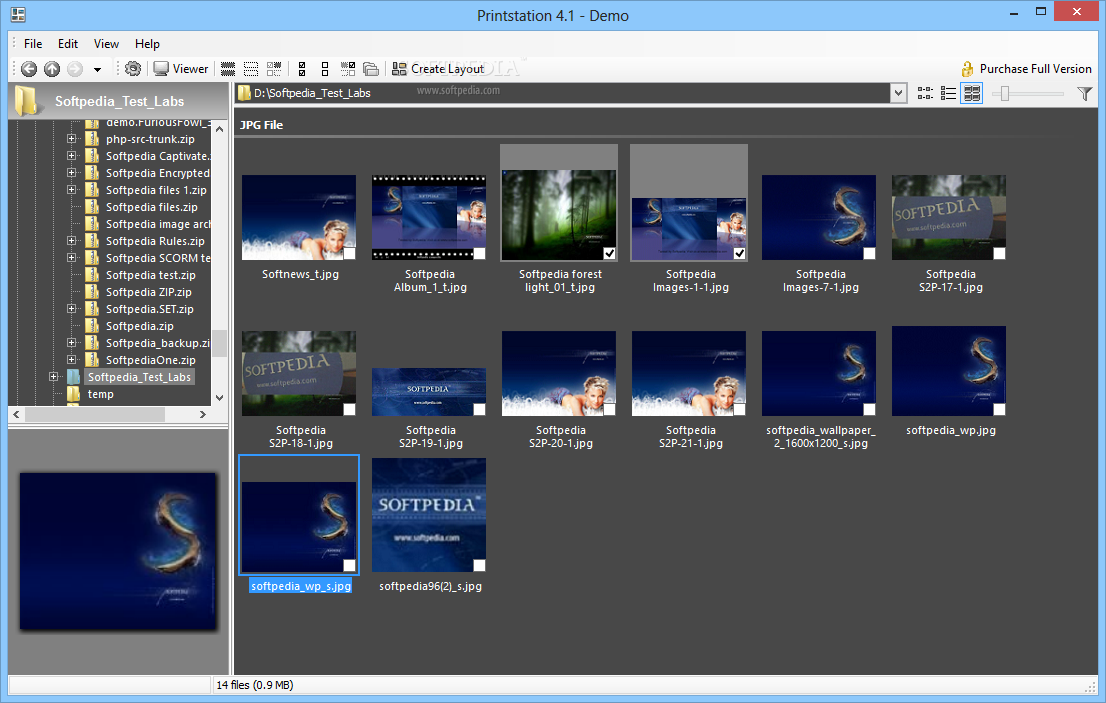Check the Softpedia Album_1_t.jpg checkbox
The height and width of the screenshot is (703, 1106).
point(480,253)
